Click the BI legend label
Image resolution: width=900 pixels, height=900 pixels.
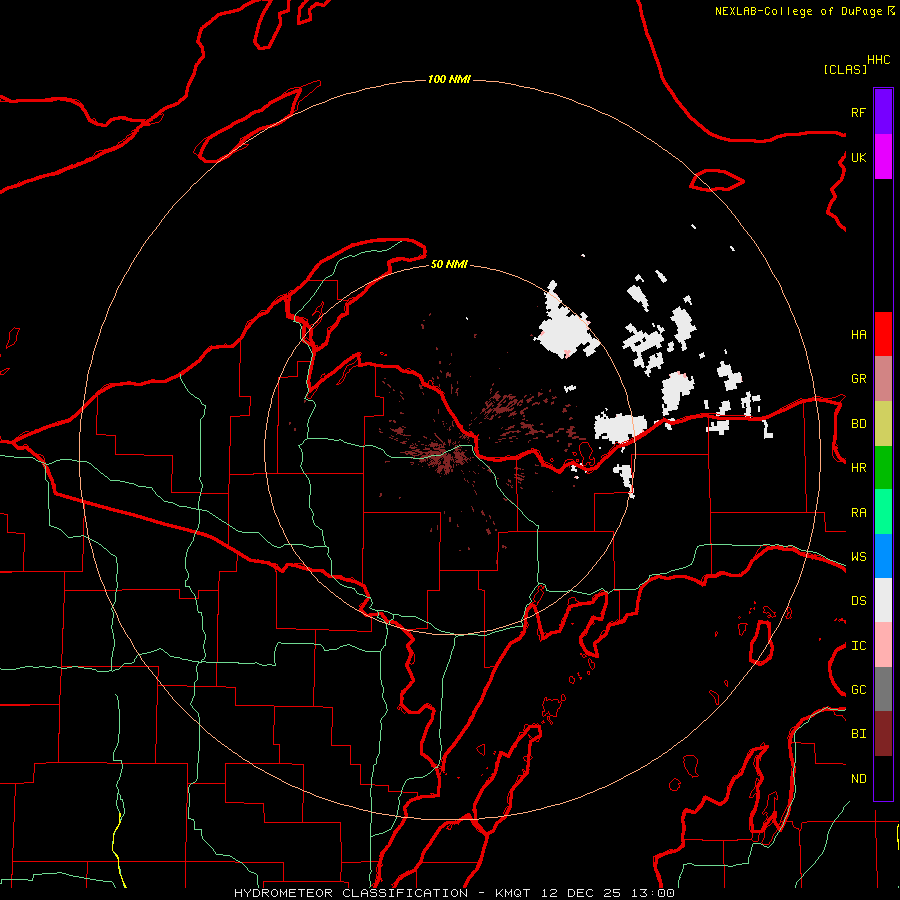[x=858, y=734]
